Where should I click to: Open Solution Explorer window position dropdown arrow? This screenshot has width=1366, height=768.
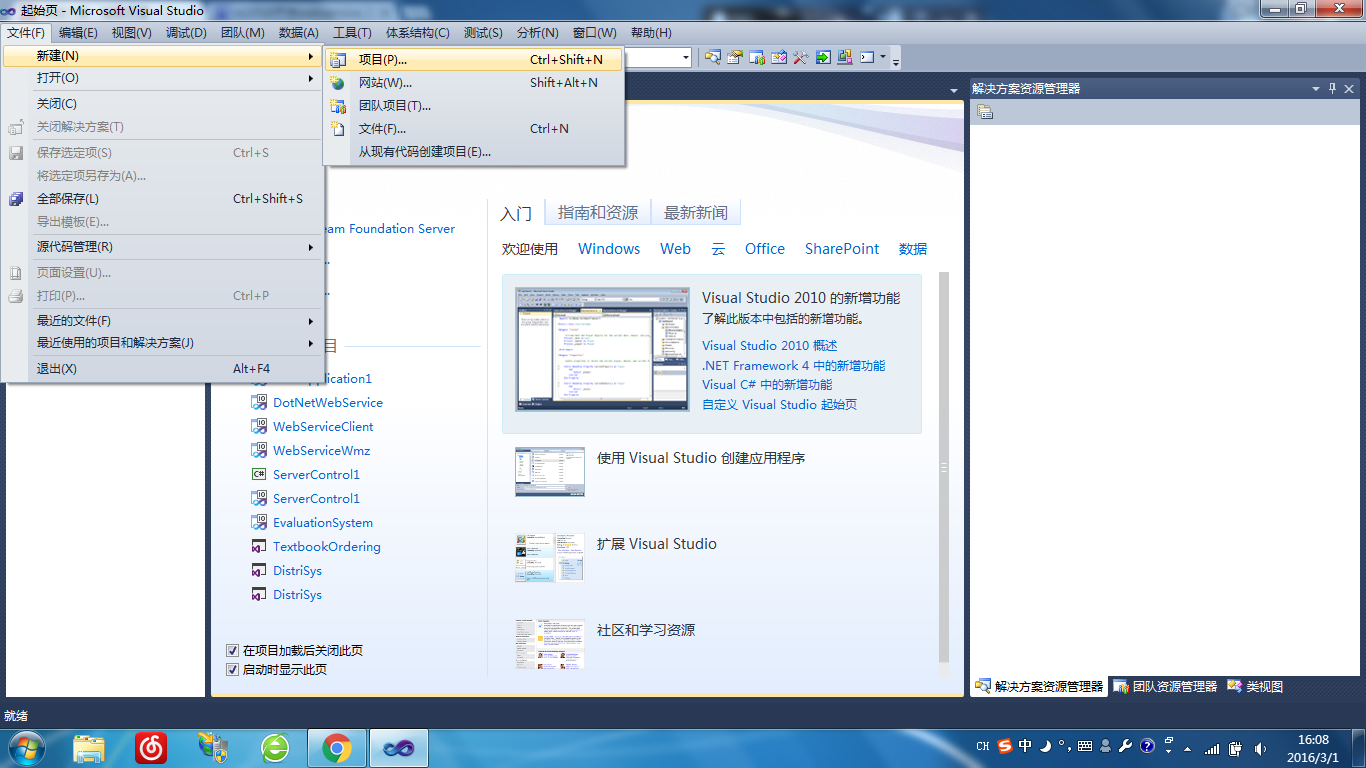coord(1316,89)
